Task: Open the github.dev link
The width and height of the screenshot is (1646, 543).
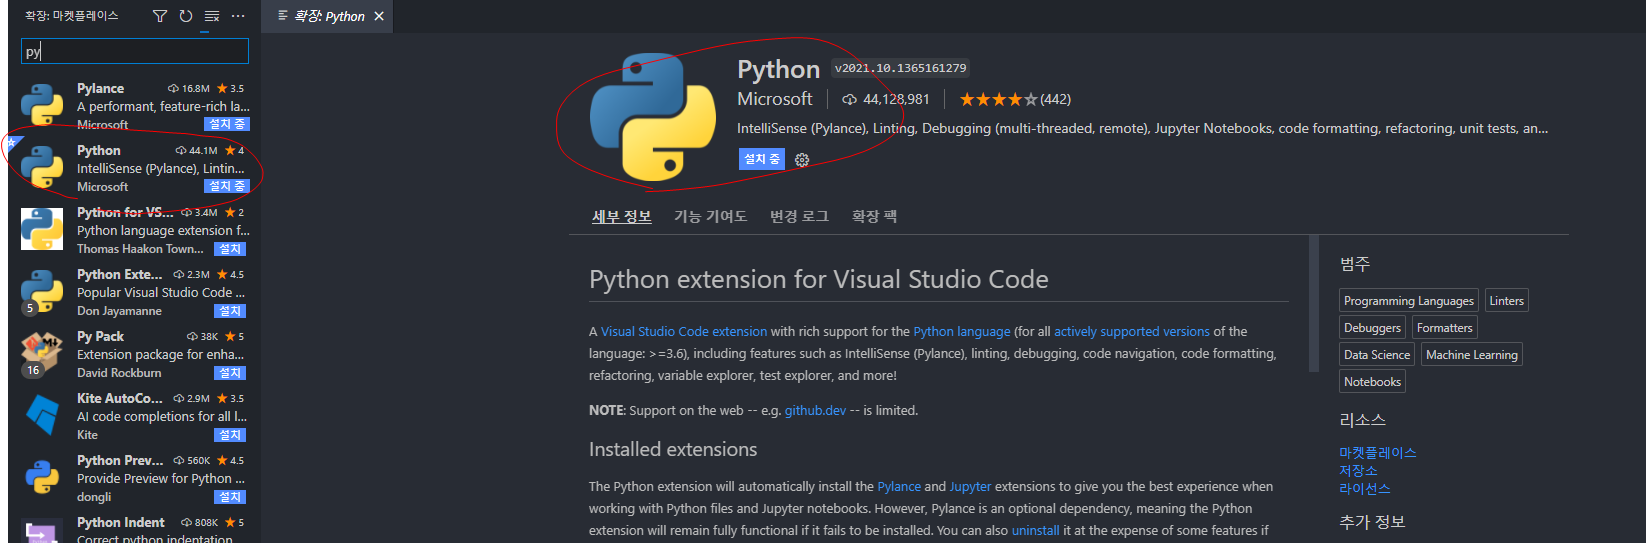Action: (x=815, y=410)
